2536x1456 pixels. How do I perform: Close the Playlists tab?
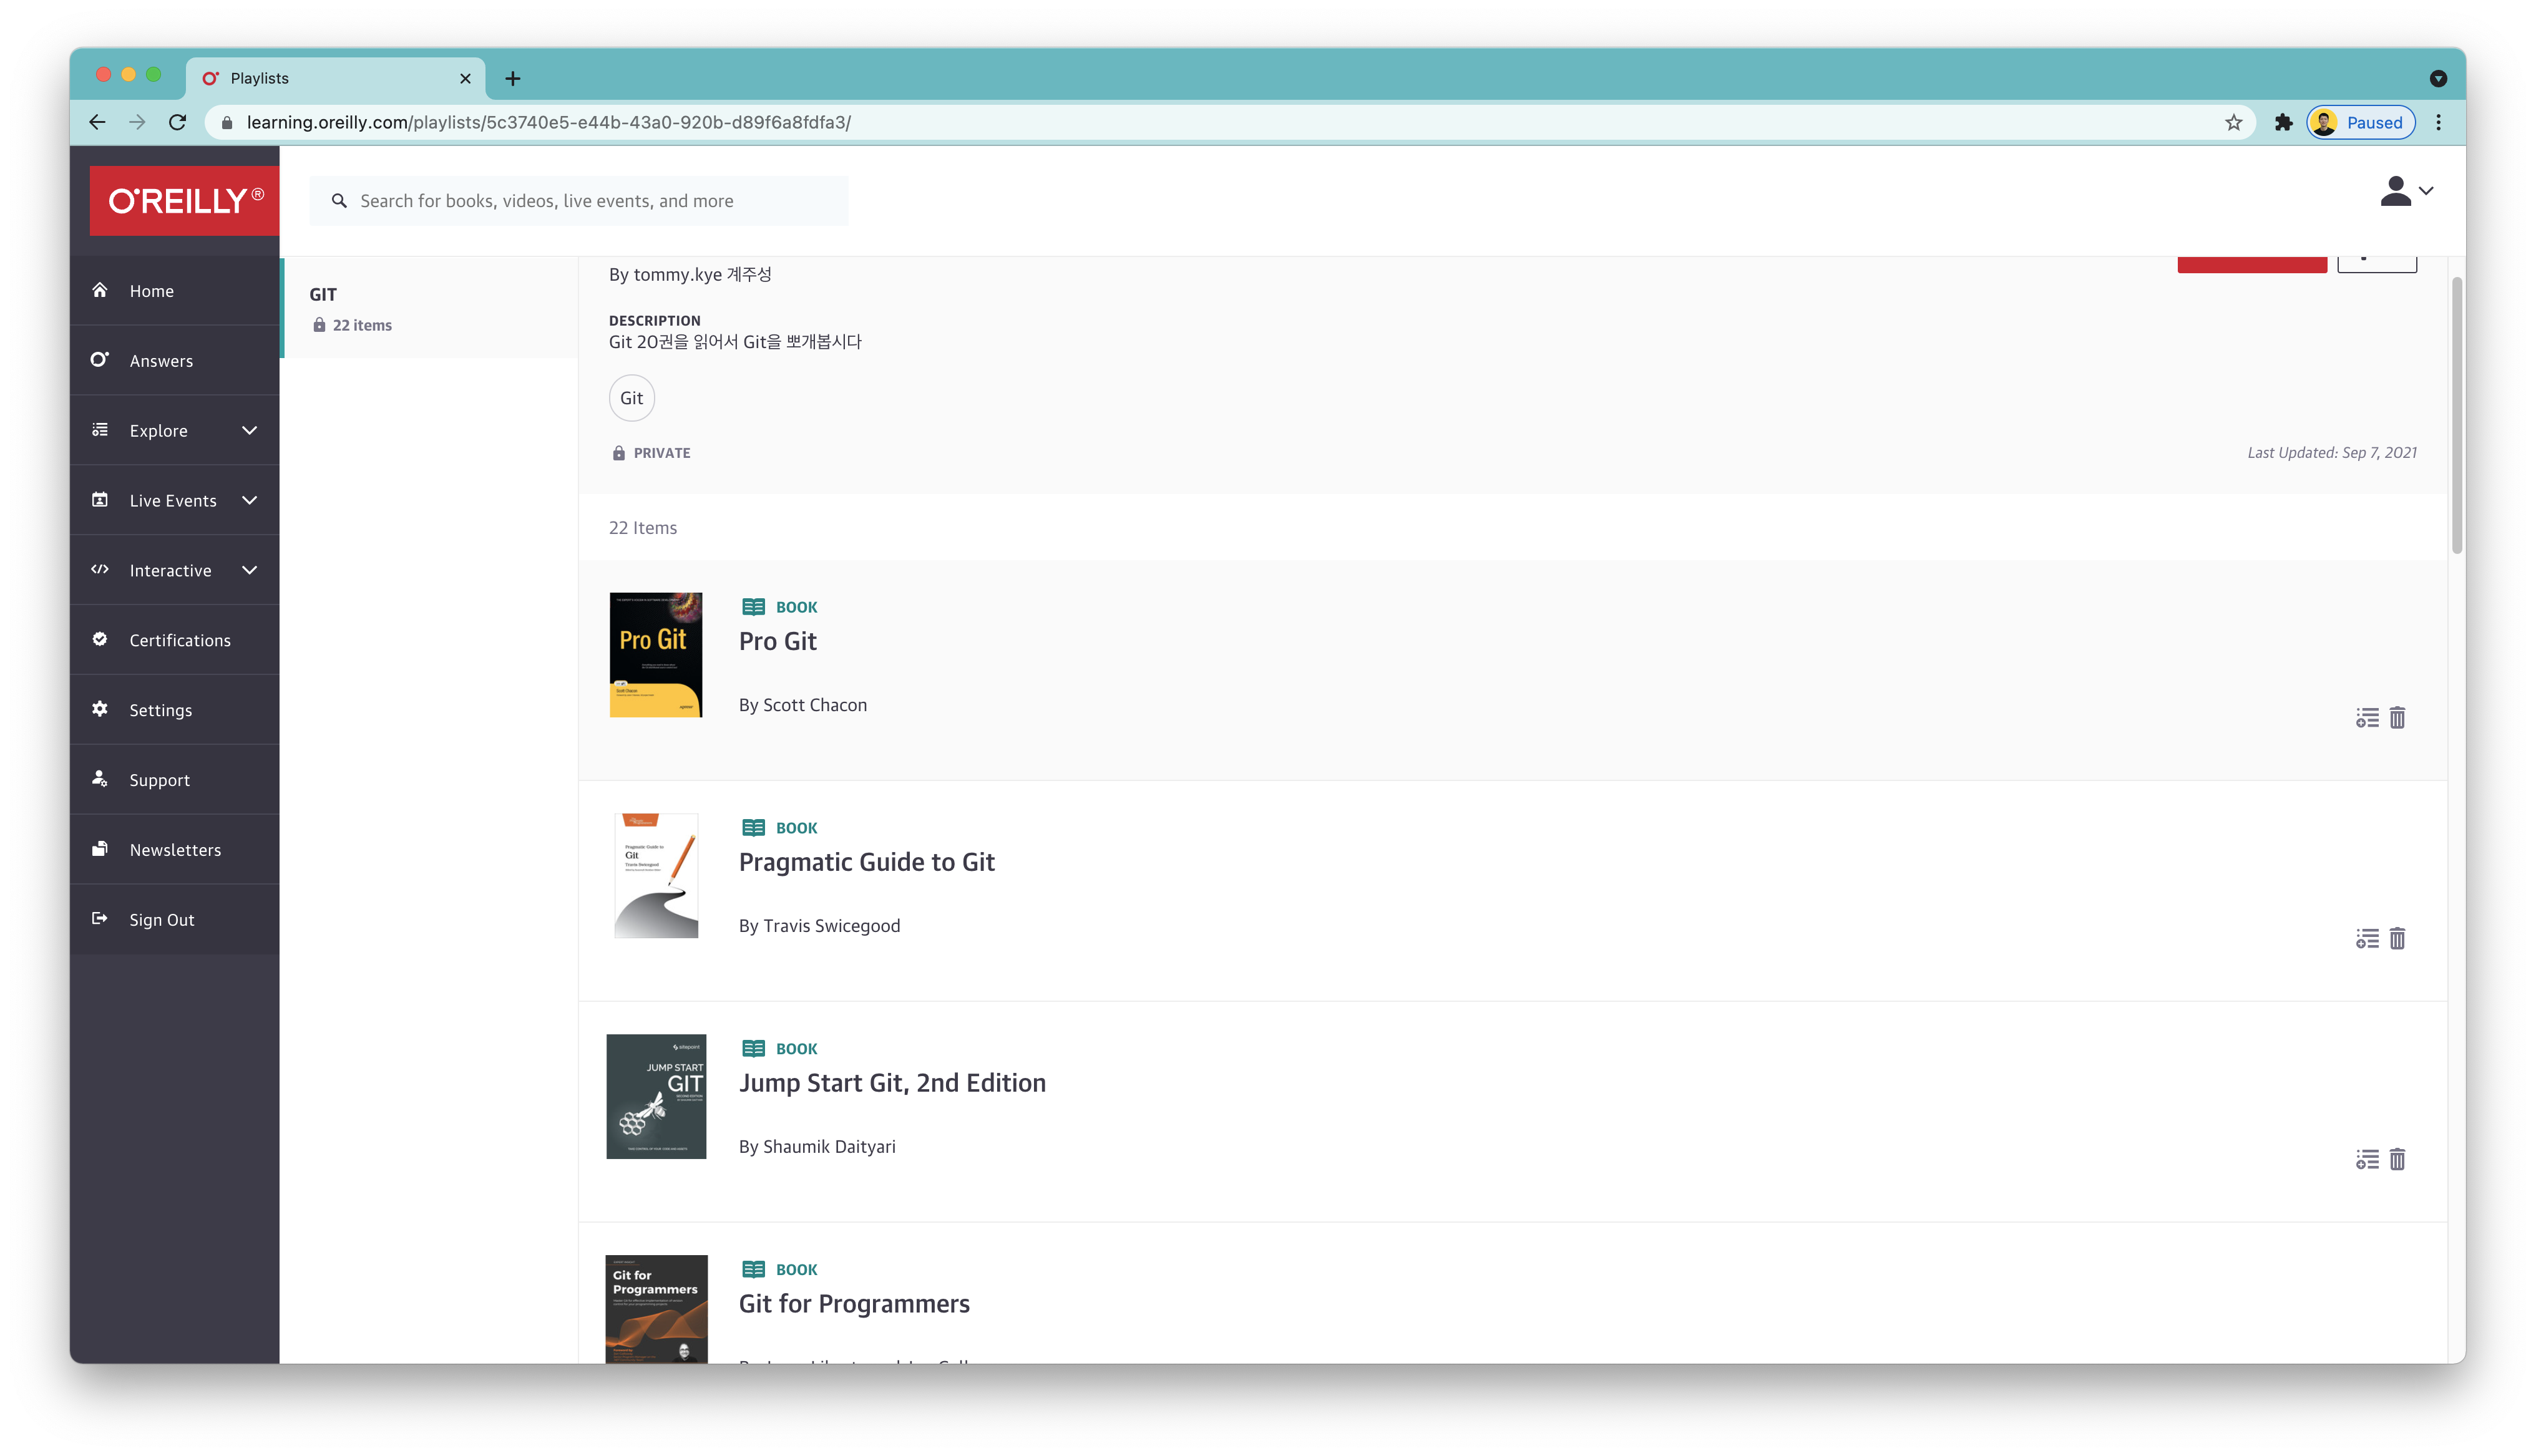tap(465, 78)
